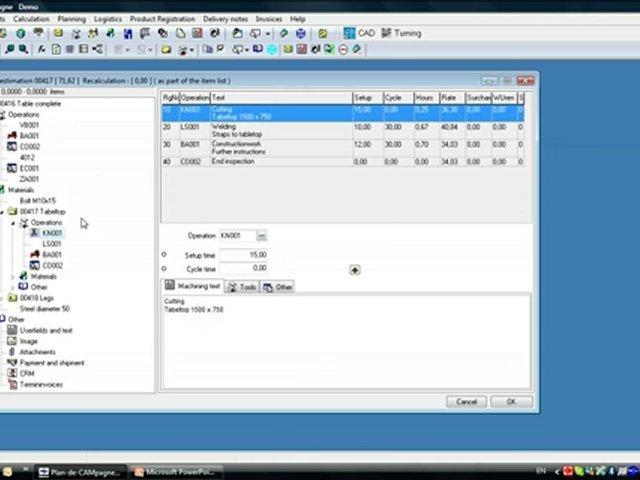This screenshot has width=640, height=480.
Task: Select KN001 operation icon in tree
Action: [34, 233]
